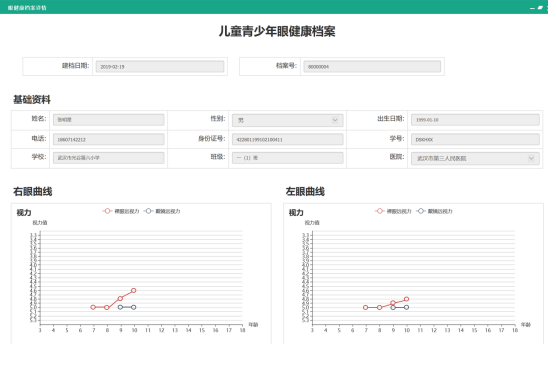Viewport: 557px width, 367px height.
Task: Select right eye blue point at age 9
Action: tap(120, 307)
